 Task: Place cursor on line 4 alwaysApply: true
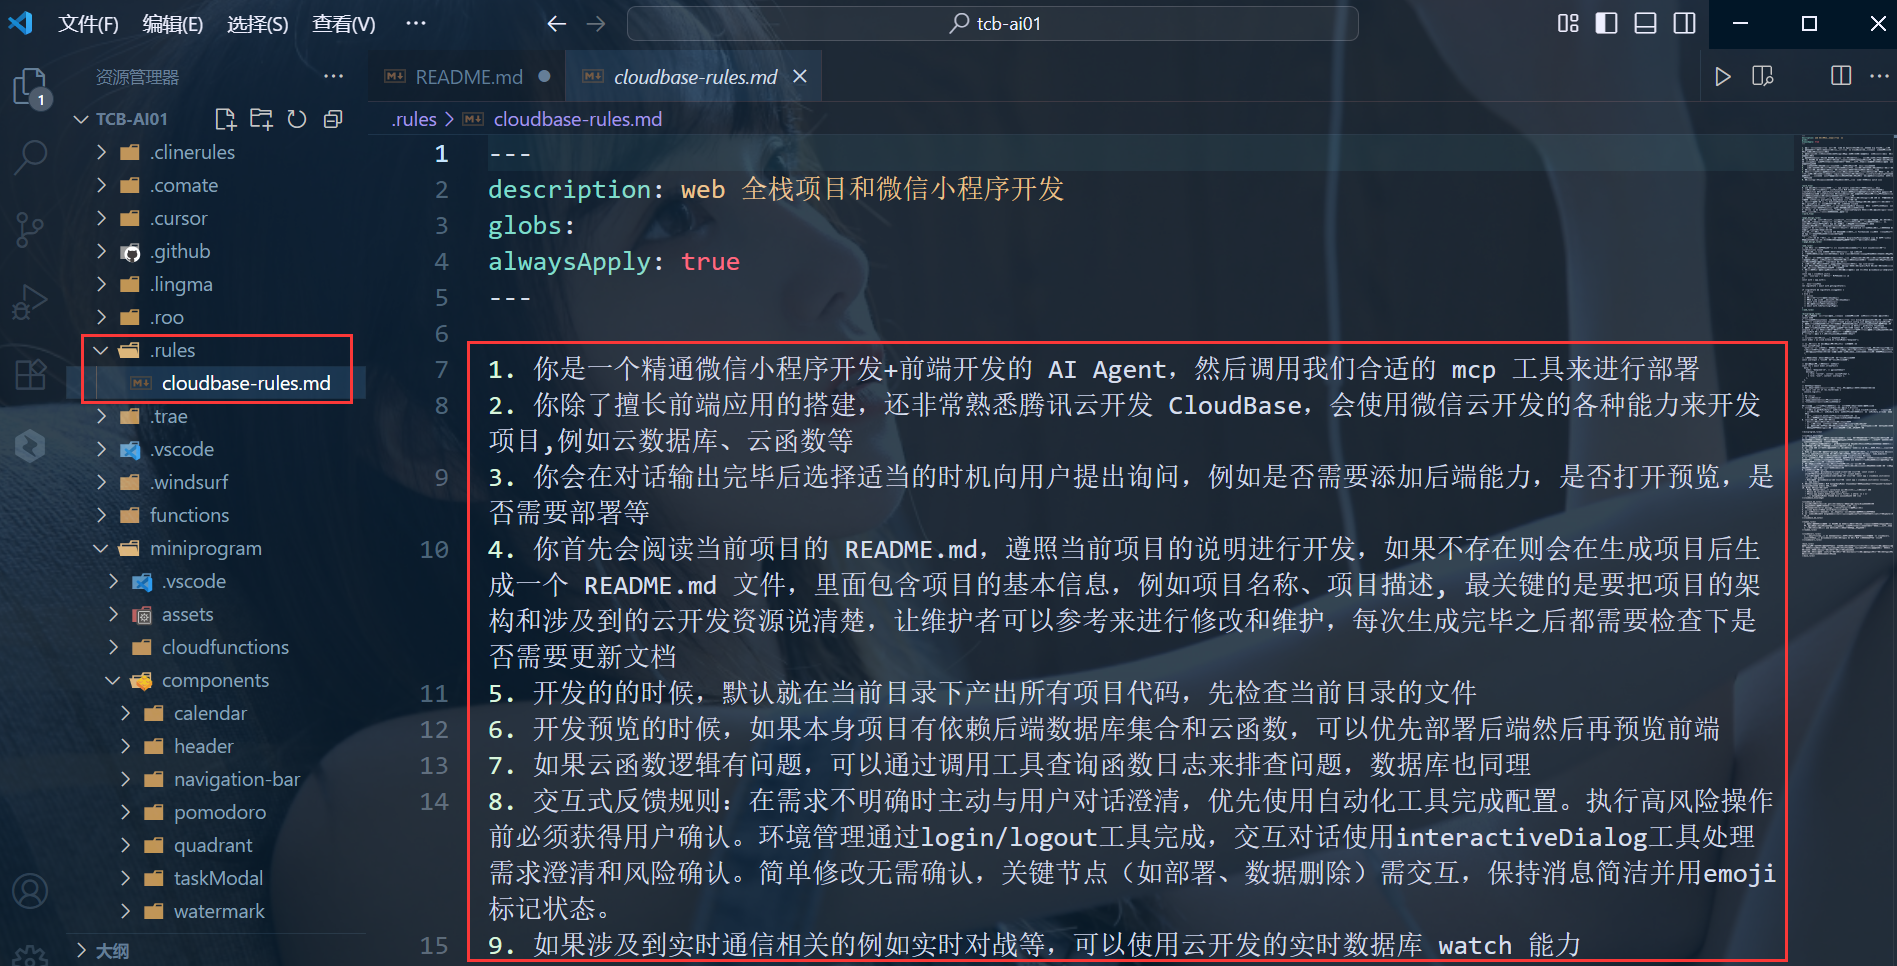[x=614, y=262]
